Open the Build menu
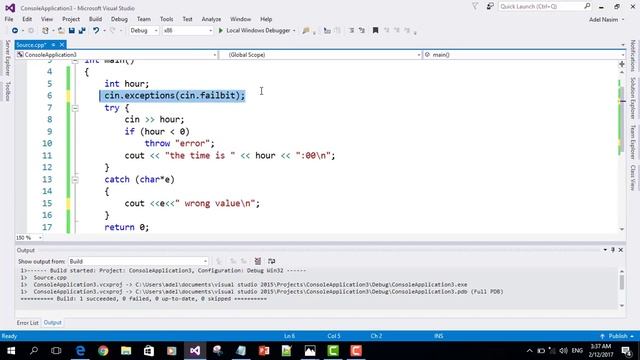Screen dimensions: 640x360 95,19
